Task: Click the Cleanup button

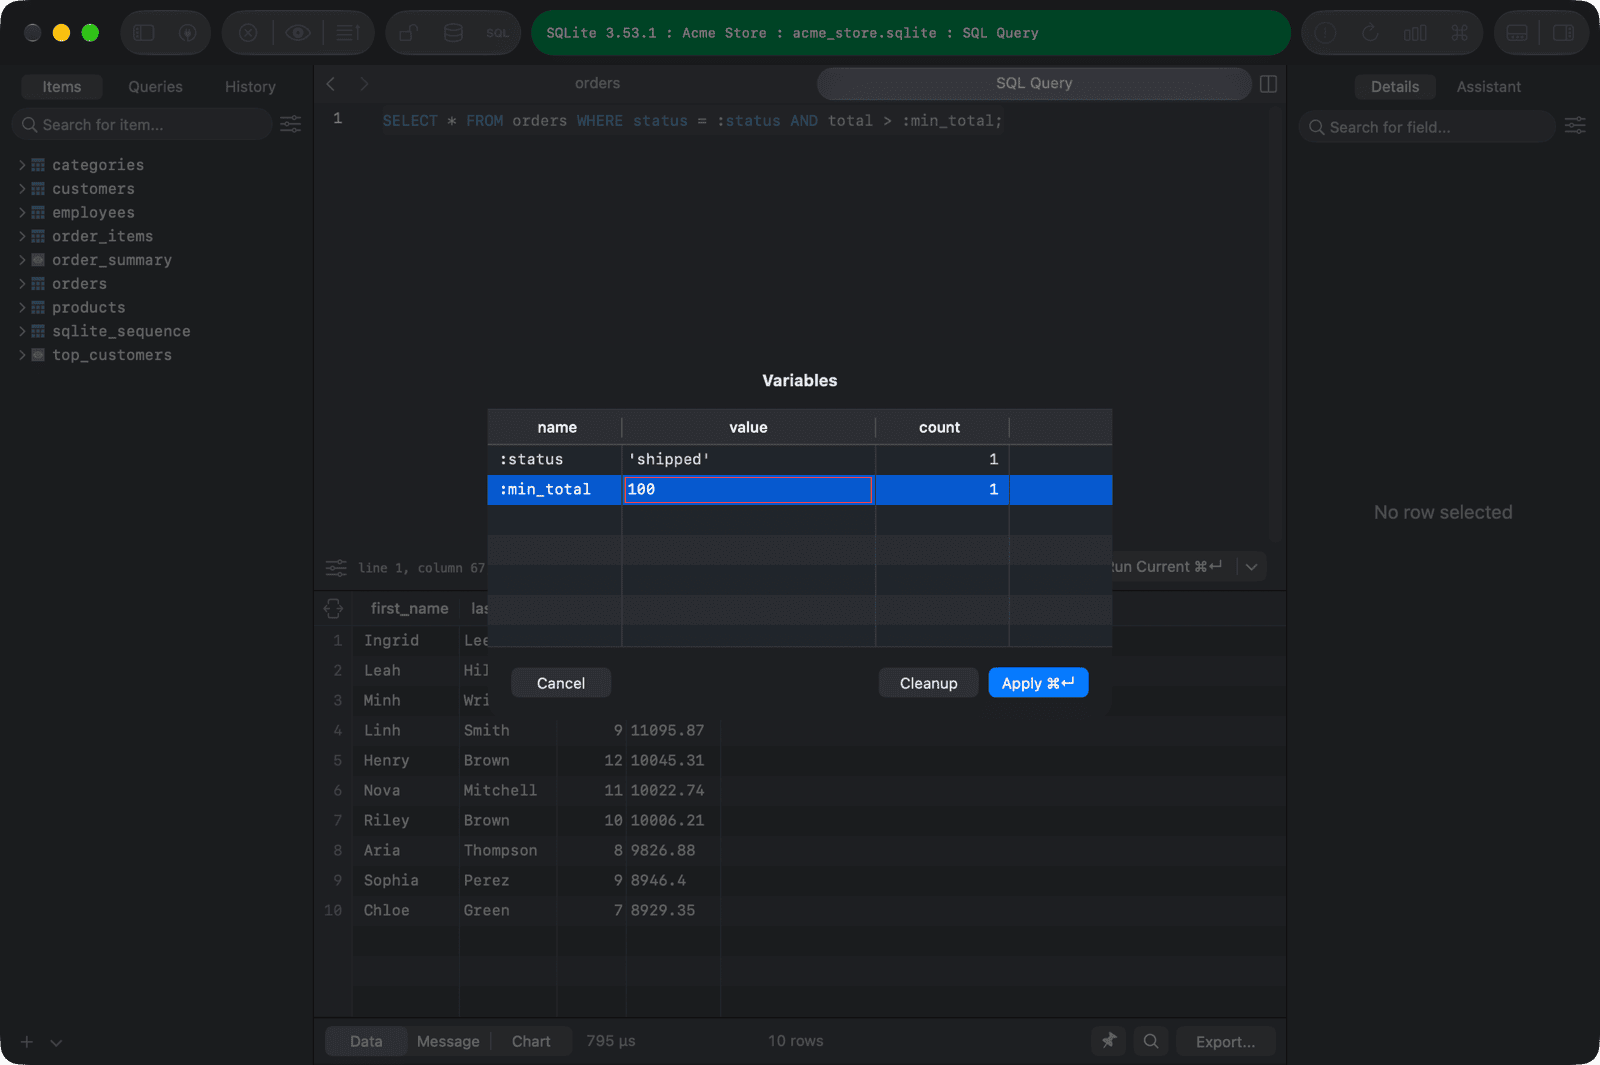Action: click(x=928, y=683)
